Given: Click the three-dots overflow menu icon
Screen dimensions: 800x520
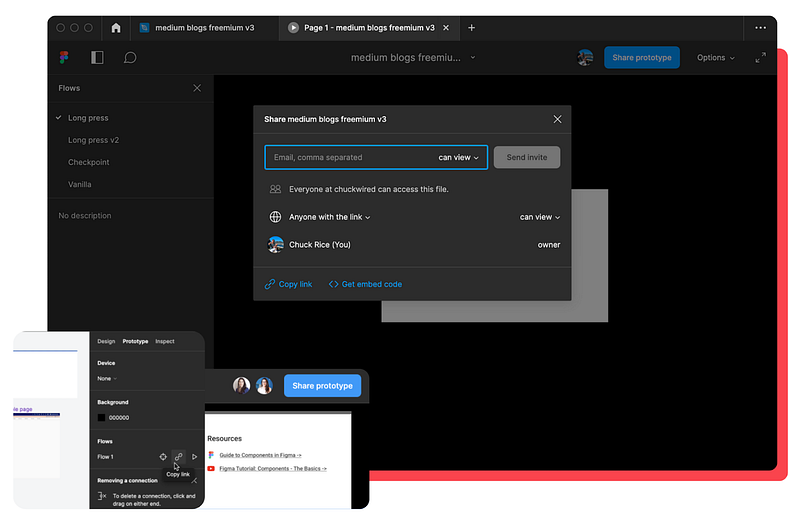Looking at the screenshot, I should pyautogui.click(x=760, y=28).
